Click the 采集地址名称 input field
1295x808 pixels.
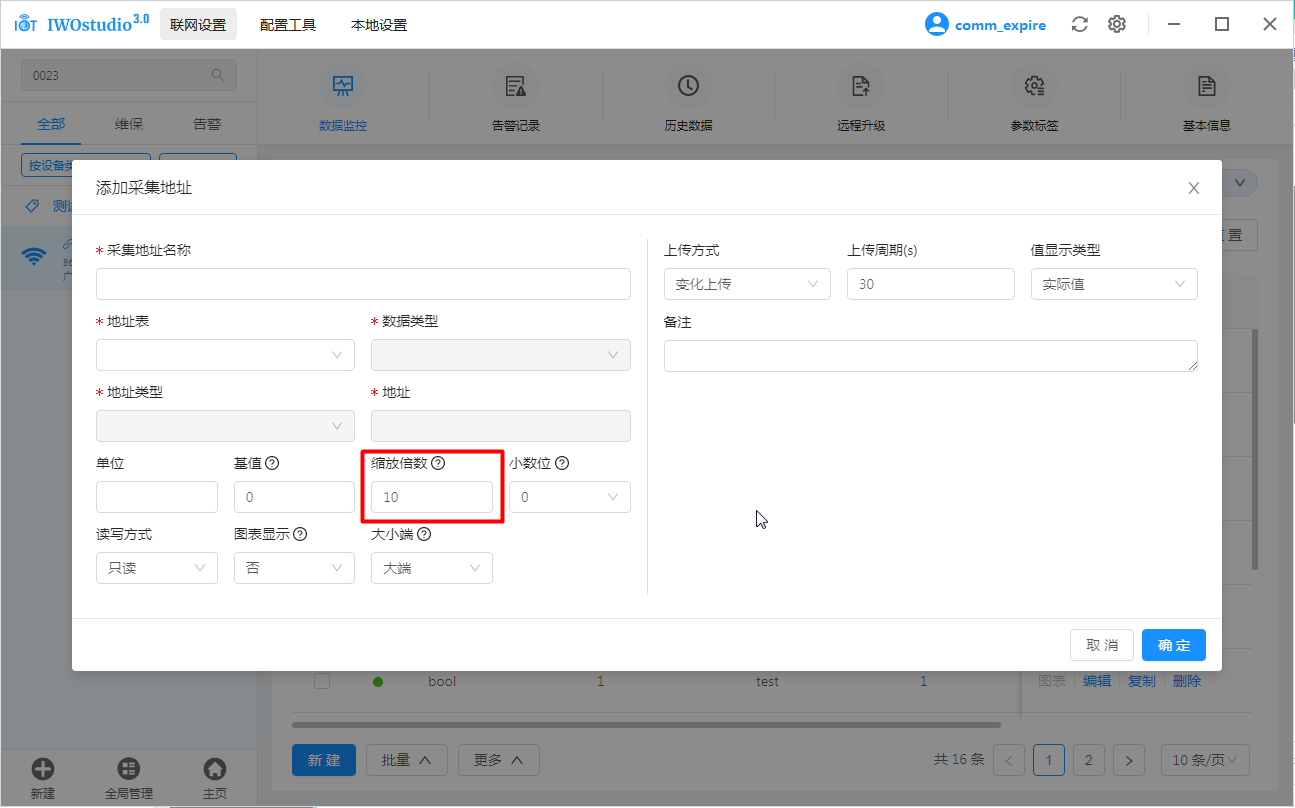[x=363, y=284]
